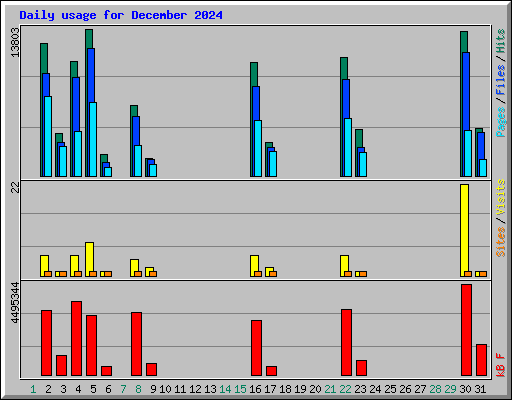Click the cyan pages bar for day 30
The height and width of the screenshot is (400, 512).
468,153
